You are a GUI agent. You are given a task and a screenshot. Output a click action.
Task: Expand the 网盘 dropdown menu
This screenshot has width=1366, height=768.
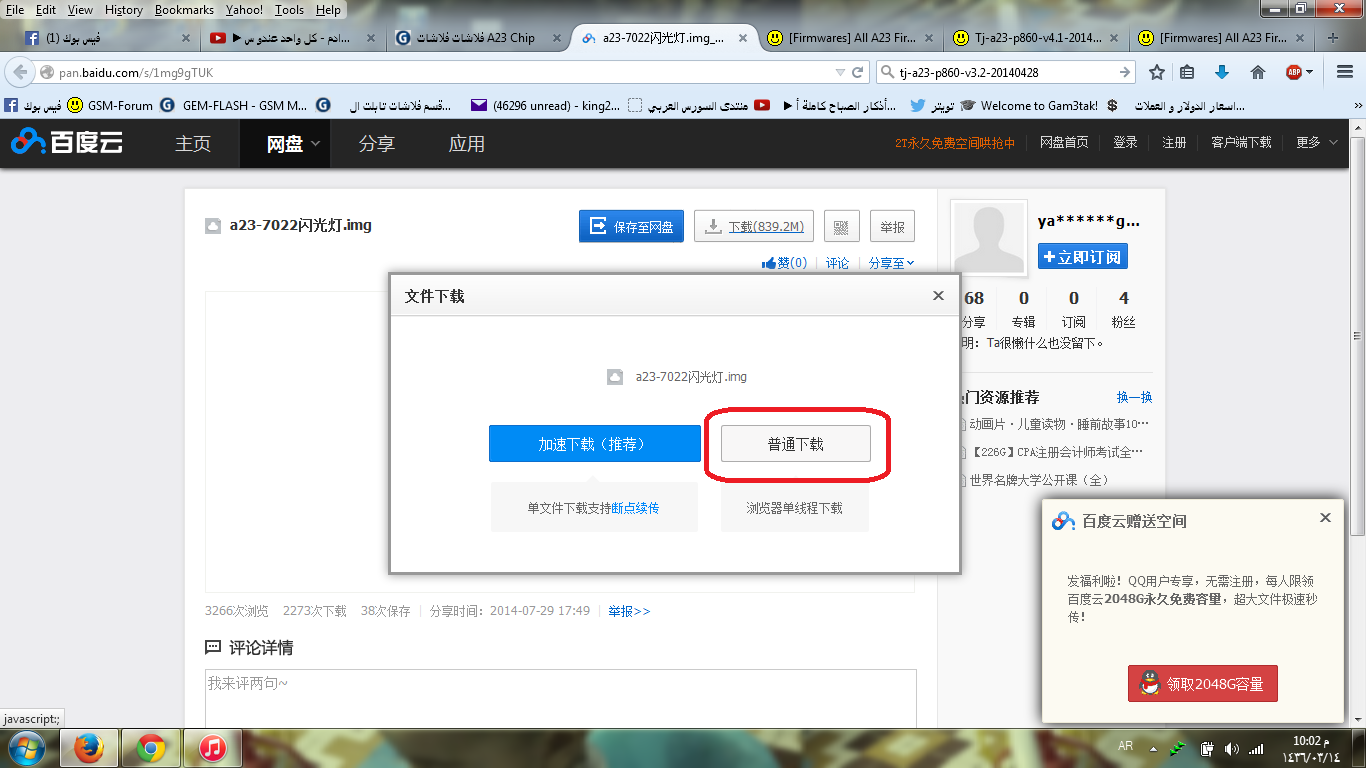click(x=315, y=144)
